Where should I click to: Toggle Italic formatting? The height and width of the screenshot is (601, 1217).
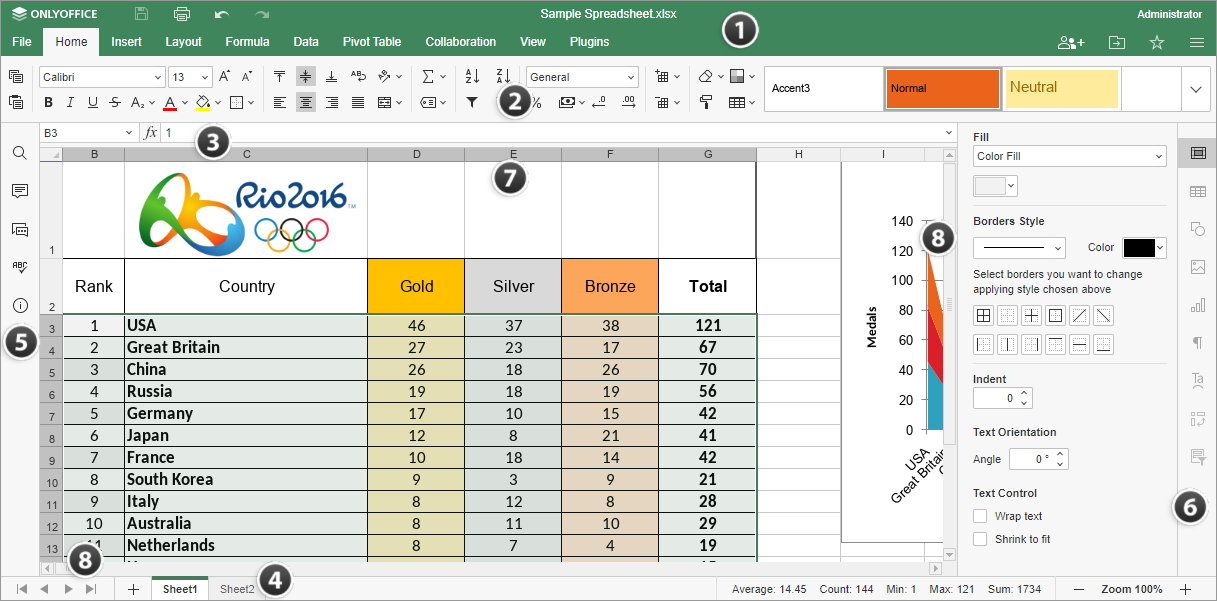click(x=70, y=102)
